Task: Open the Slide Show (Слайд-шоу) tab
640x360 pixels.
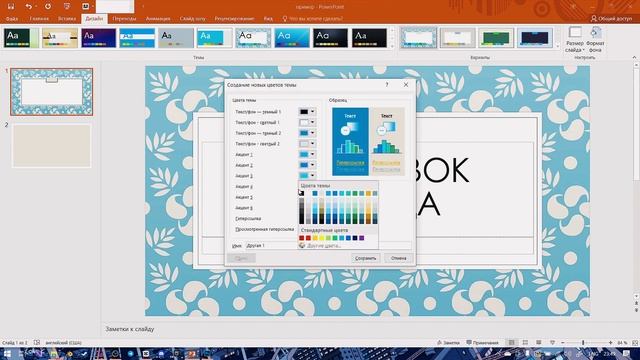Action: click(193, 19)
